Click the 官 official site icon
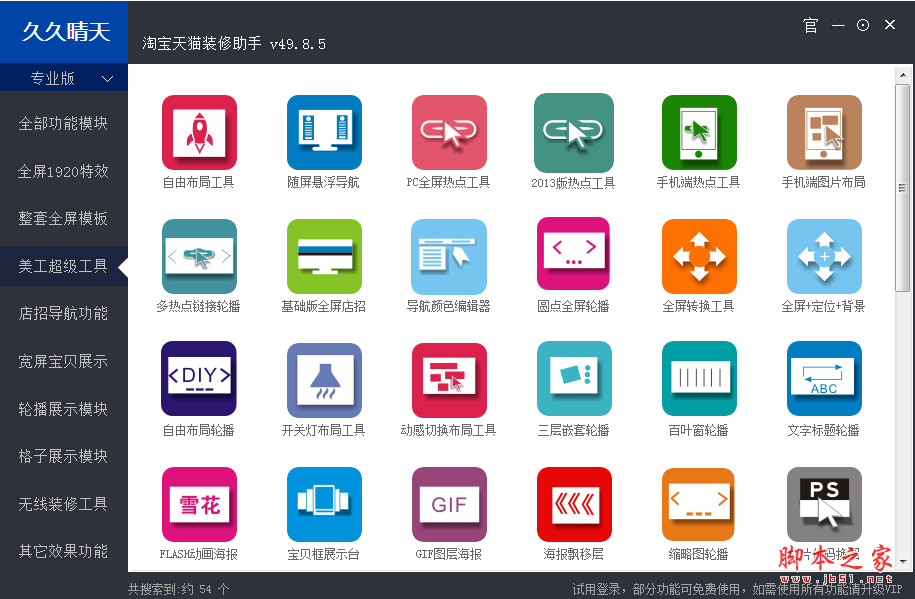915x599 pixels. 810,25
